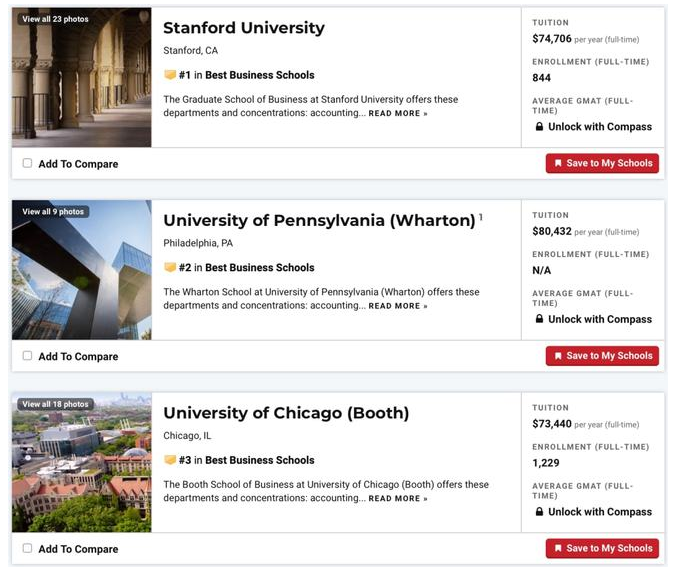Expand Stanford description via READ MORE
Screen dimensions: 677x575
coord(398,114)
